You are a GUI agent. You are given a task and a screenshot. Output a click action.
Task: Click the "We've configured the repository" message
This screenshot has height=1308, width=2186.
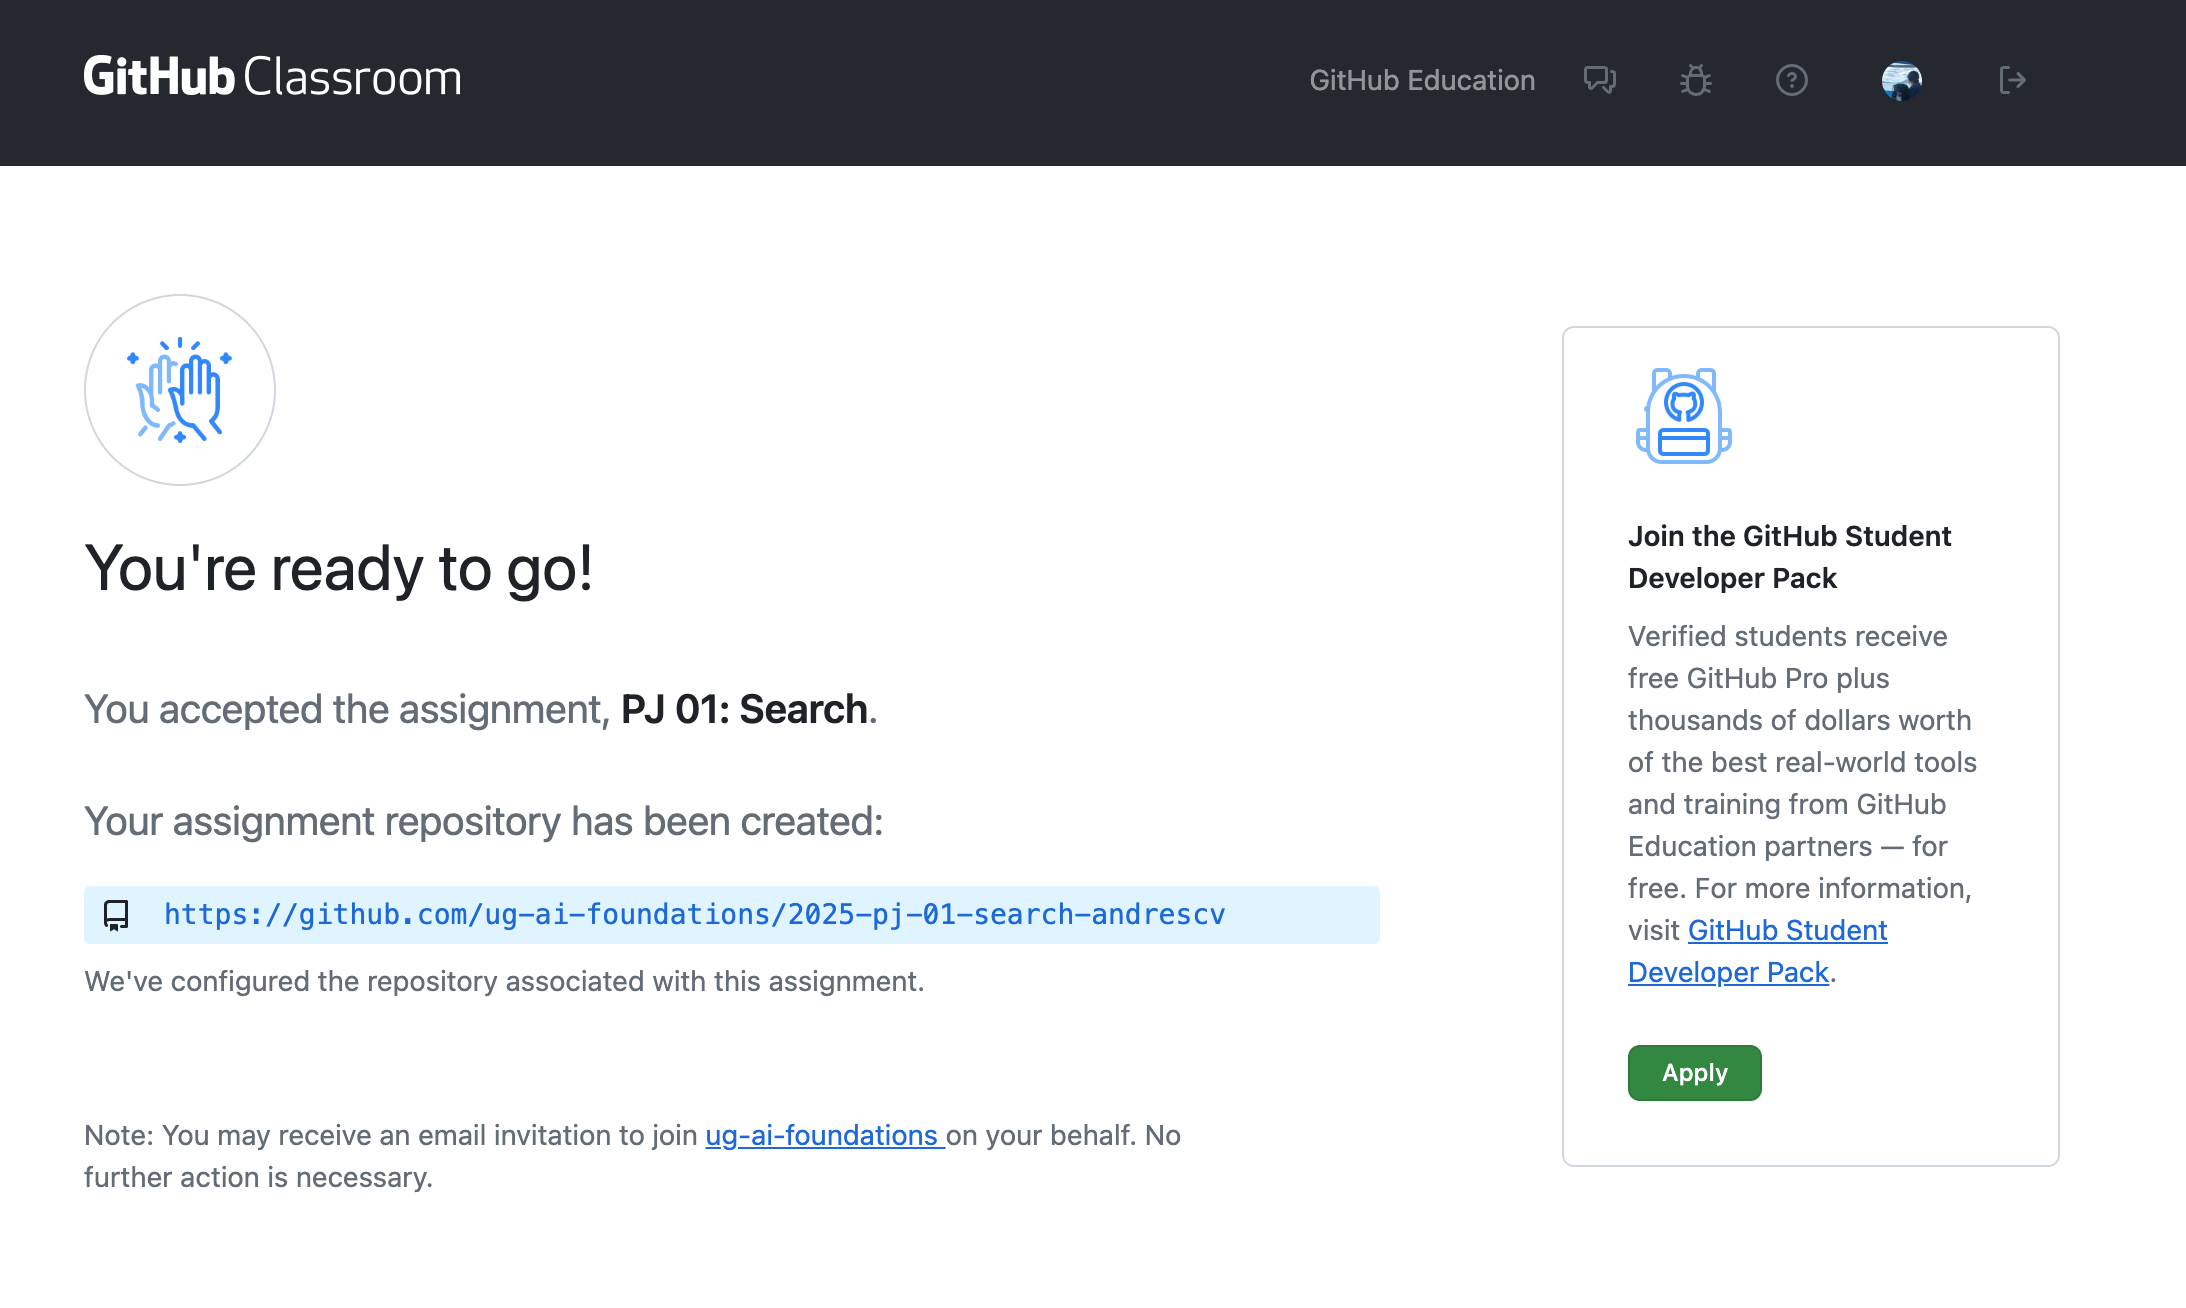tap(504, 982)
